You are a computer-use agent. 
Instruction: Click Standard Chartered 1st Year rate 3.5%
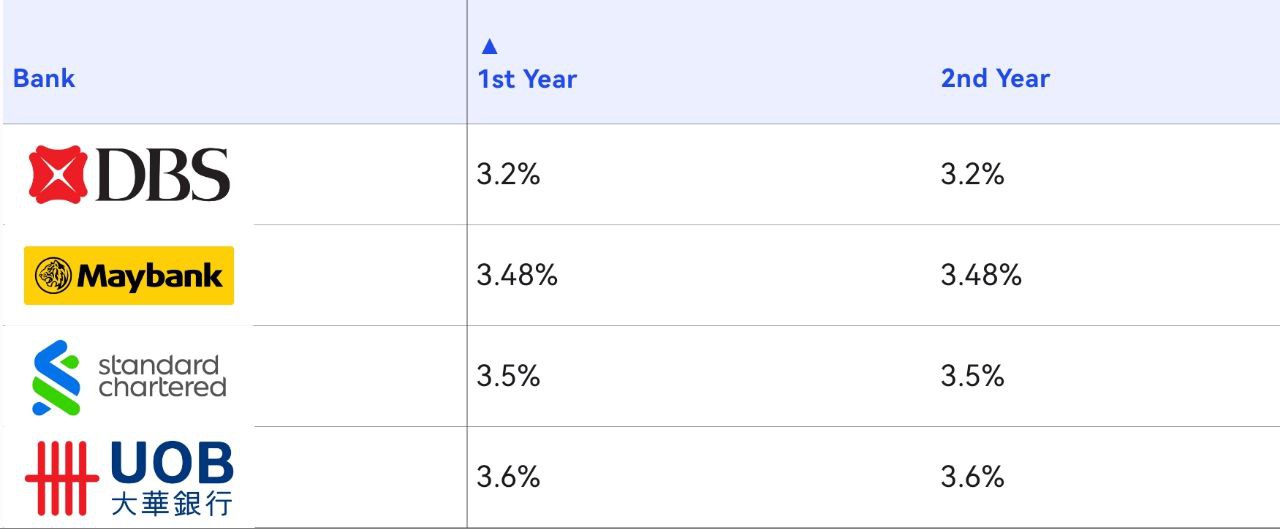coord(508,376)
